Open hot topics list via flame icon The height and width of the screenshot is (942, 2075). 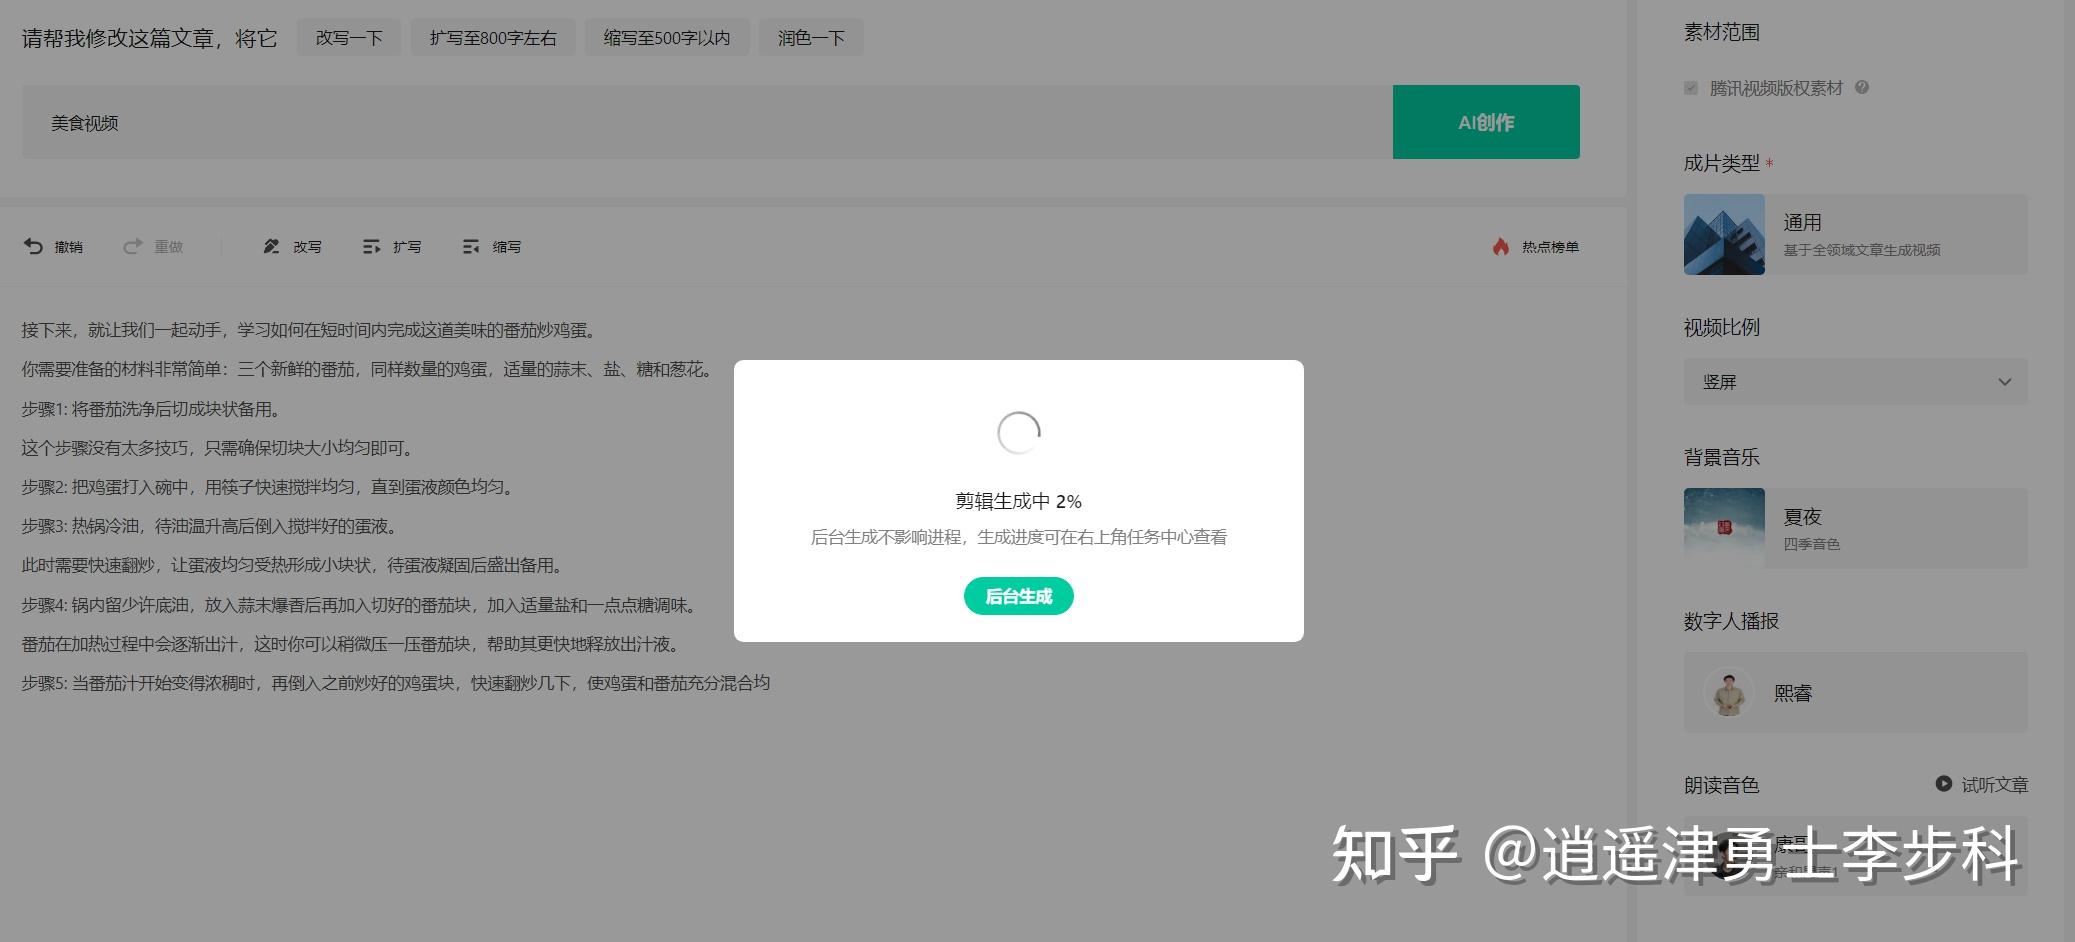1500,246
